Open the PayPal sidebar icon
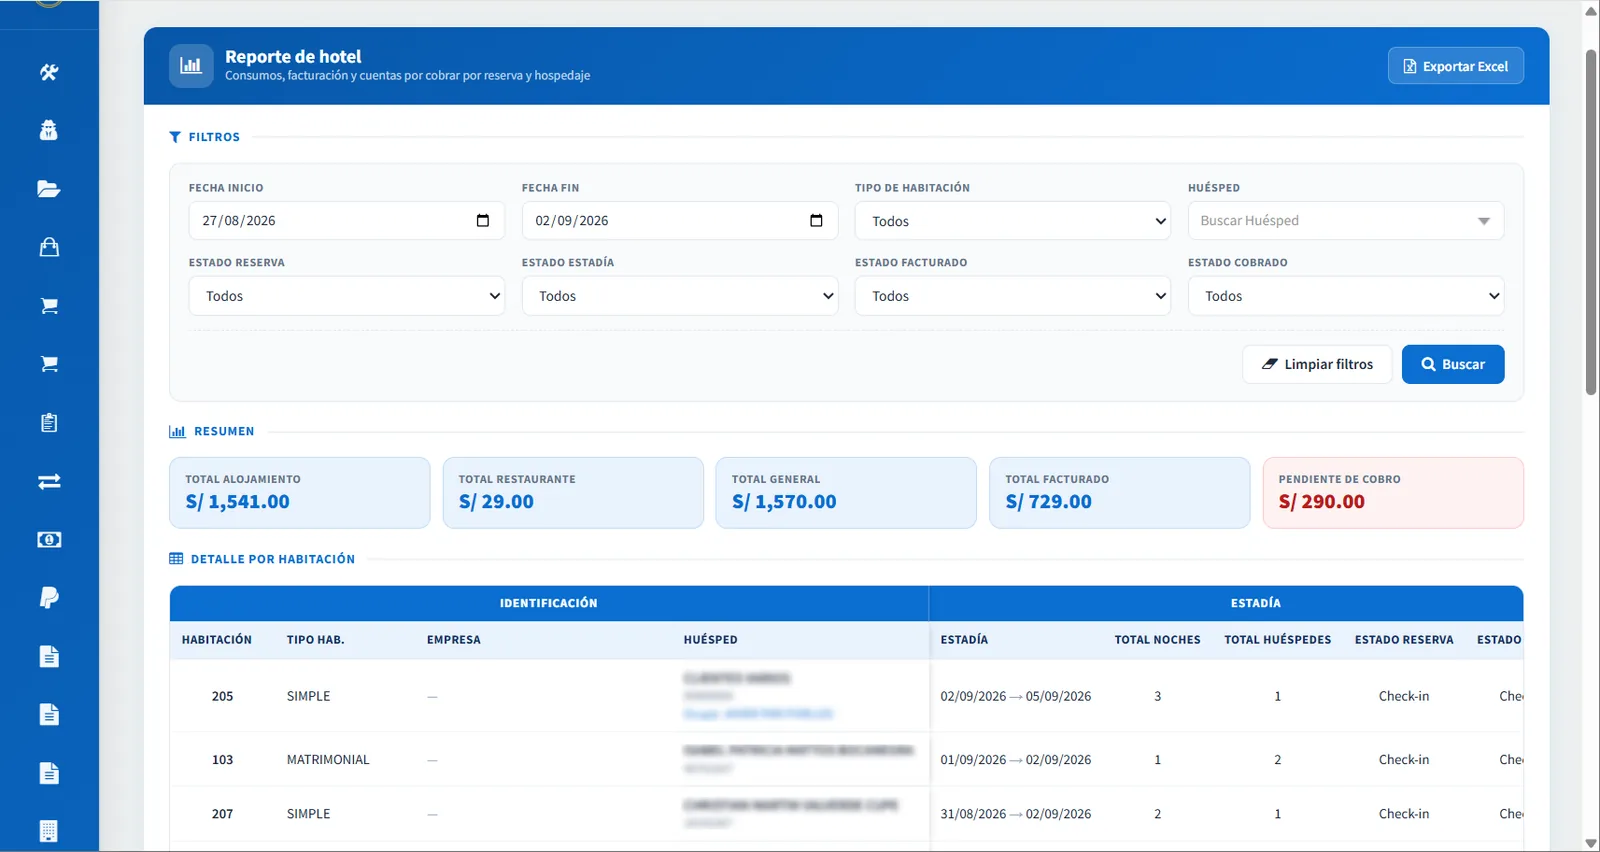This screenshot has width=1600, height=852. tap(49, 597)
